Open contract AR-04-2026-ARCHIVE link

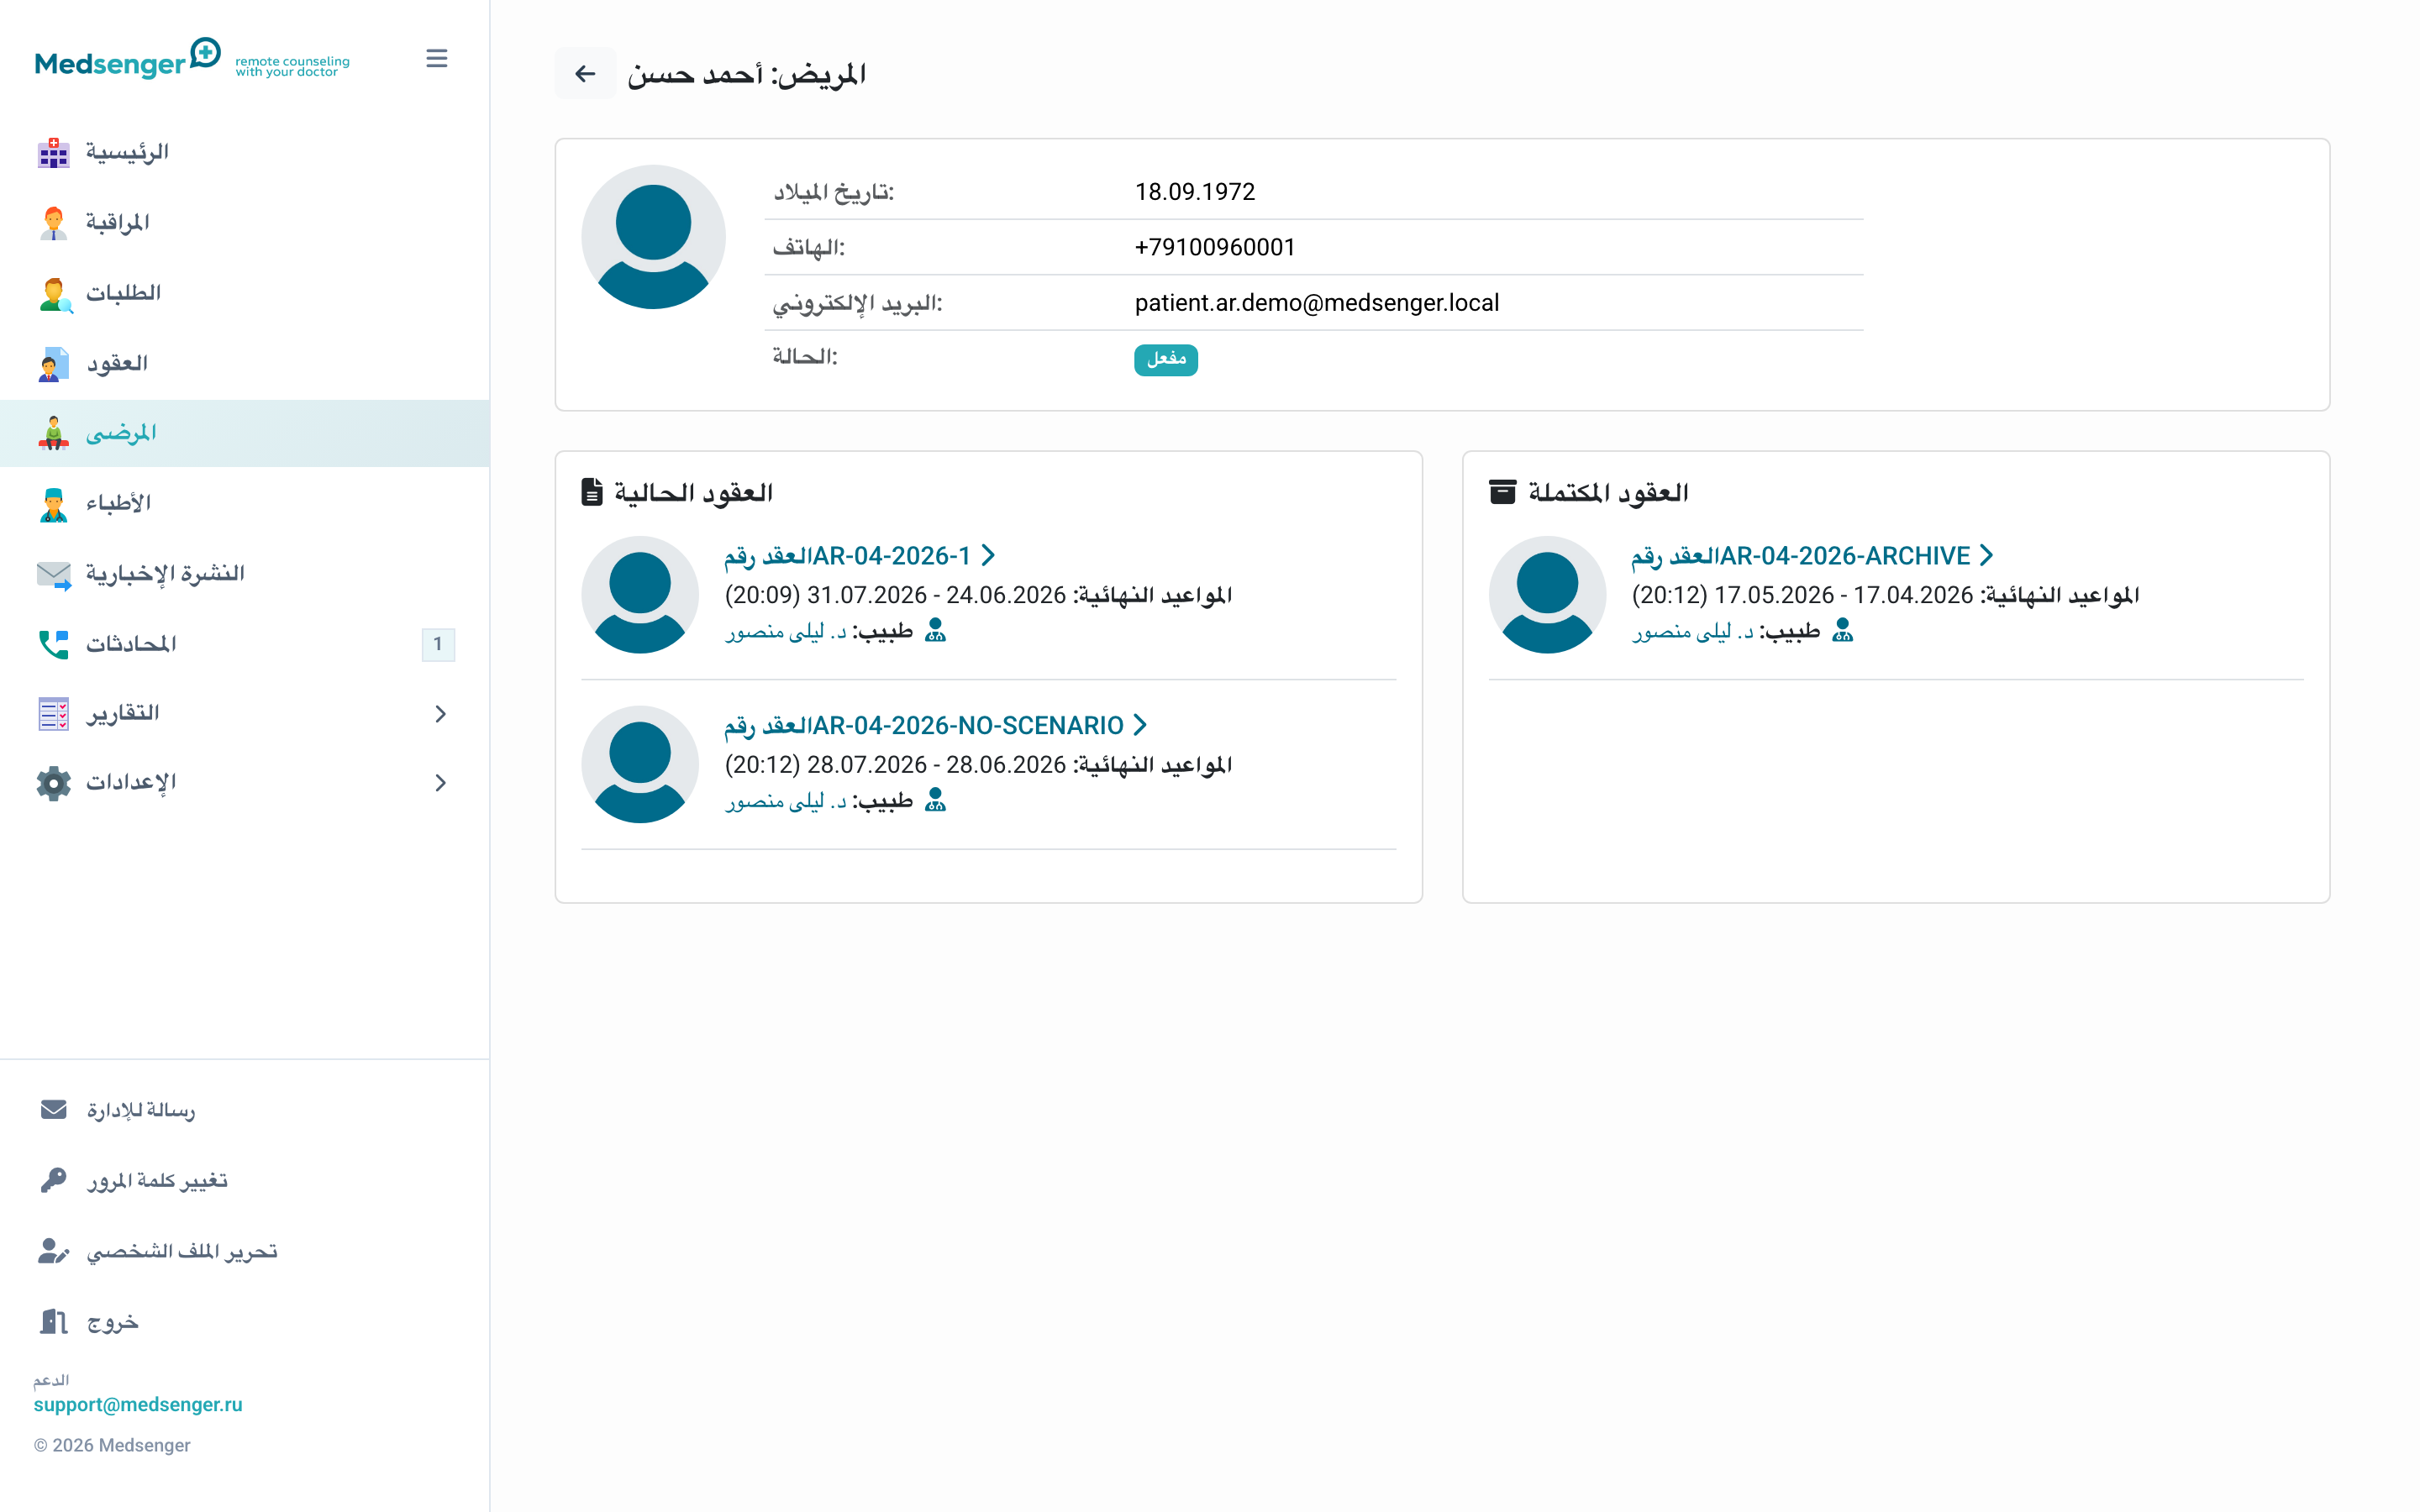[x=1801, y=556]
